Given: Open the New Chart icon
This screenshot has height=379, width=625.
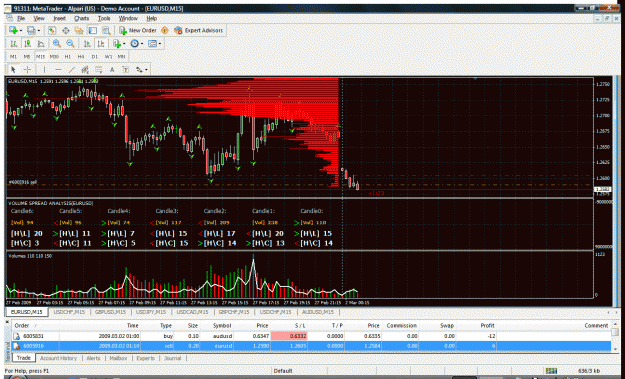Looking at the screenshot, I should click(x=13, y=30).
